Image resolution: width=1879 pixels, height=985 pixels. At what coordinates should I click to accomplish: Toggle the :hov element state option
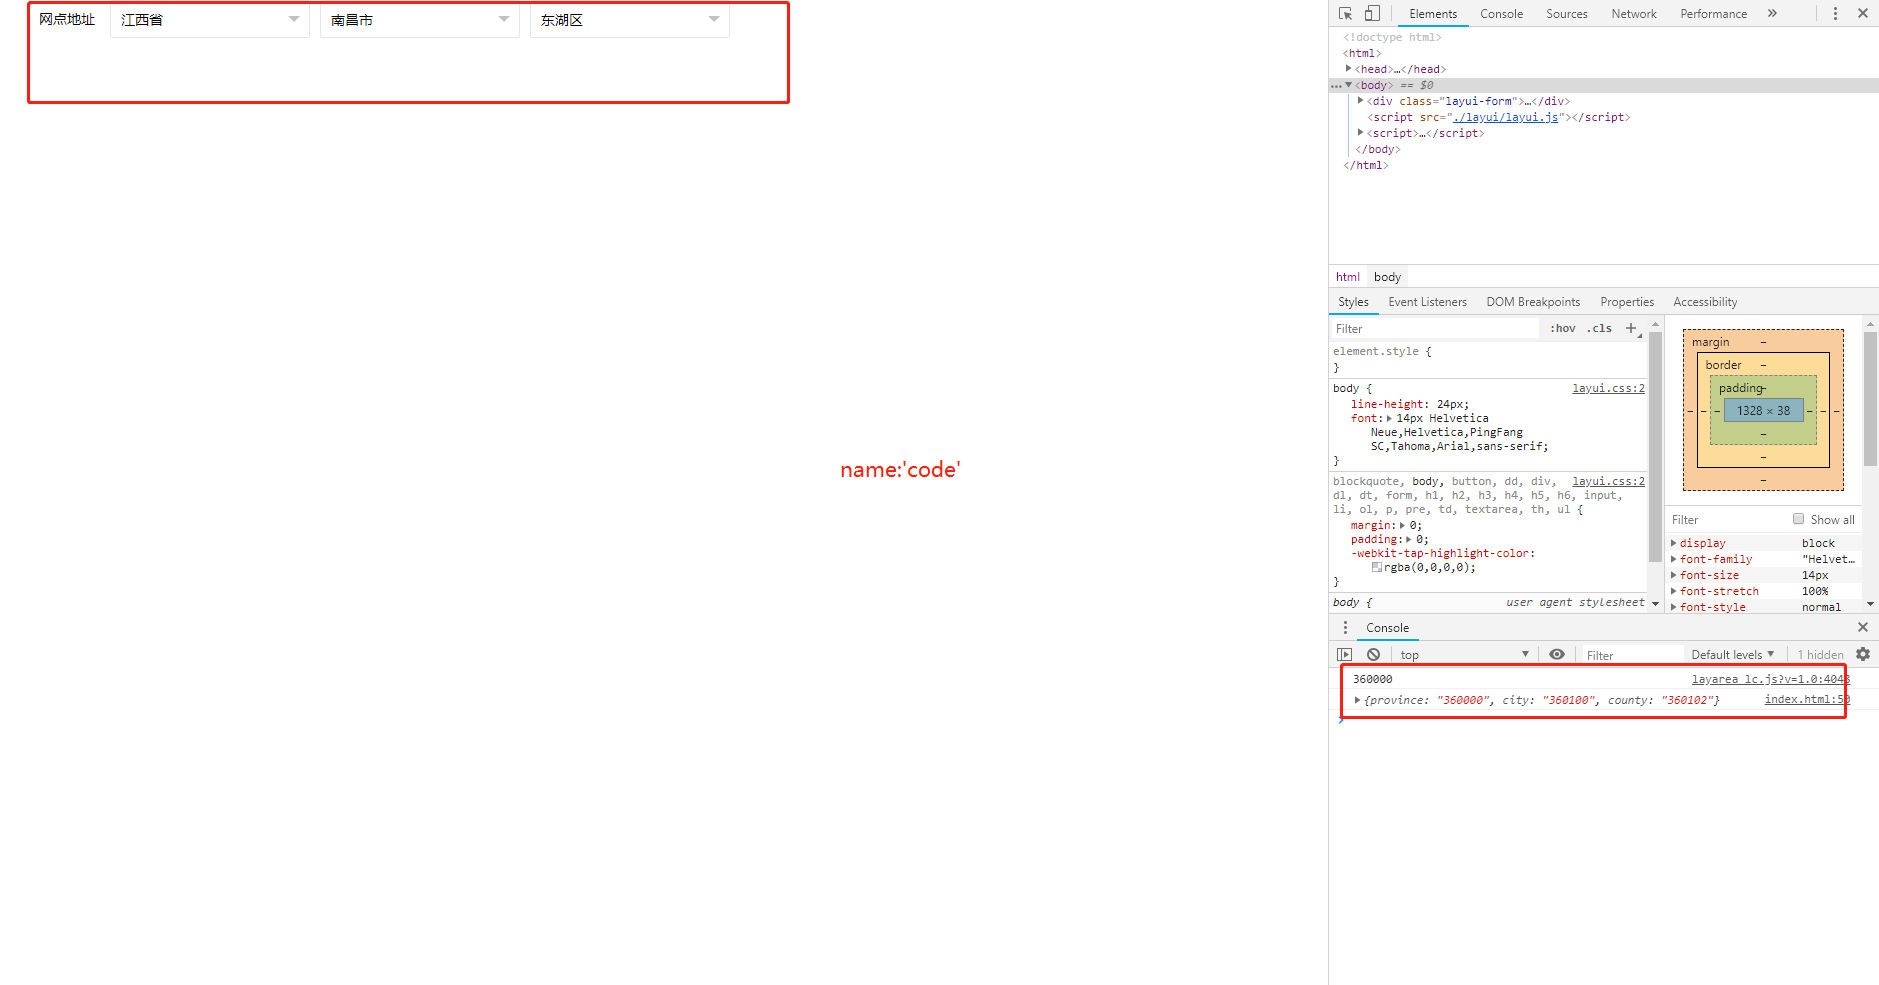pyautogui.click(x=1562, y=328)
